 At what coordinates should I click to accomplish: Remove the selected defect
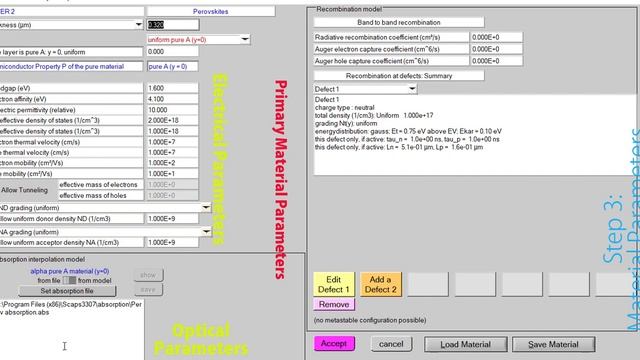(334, 304)
